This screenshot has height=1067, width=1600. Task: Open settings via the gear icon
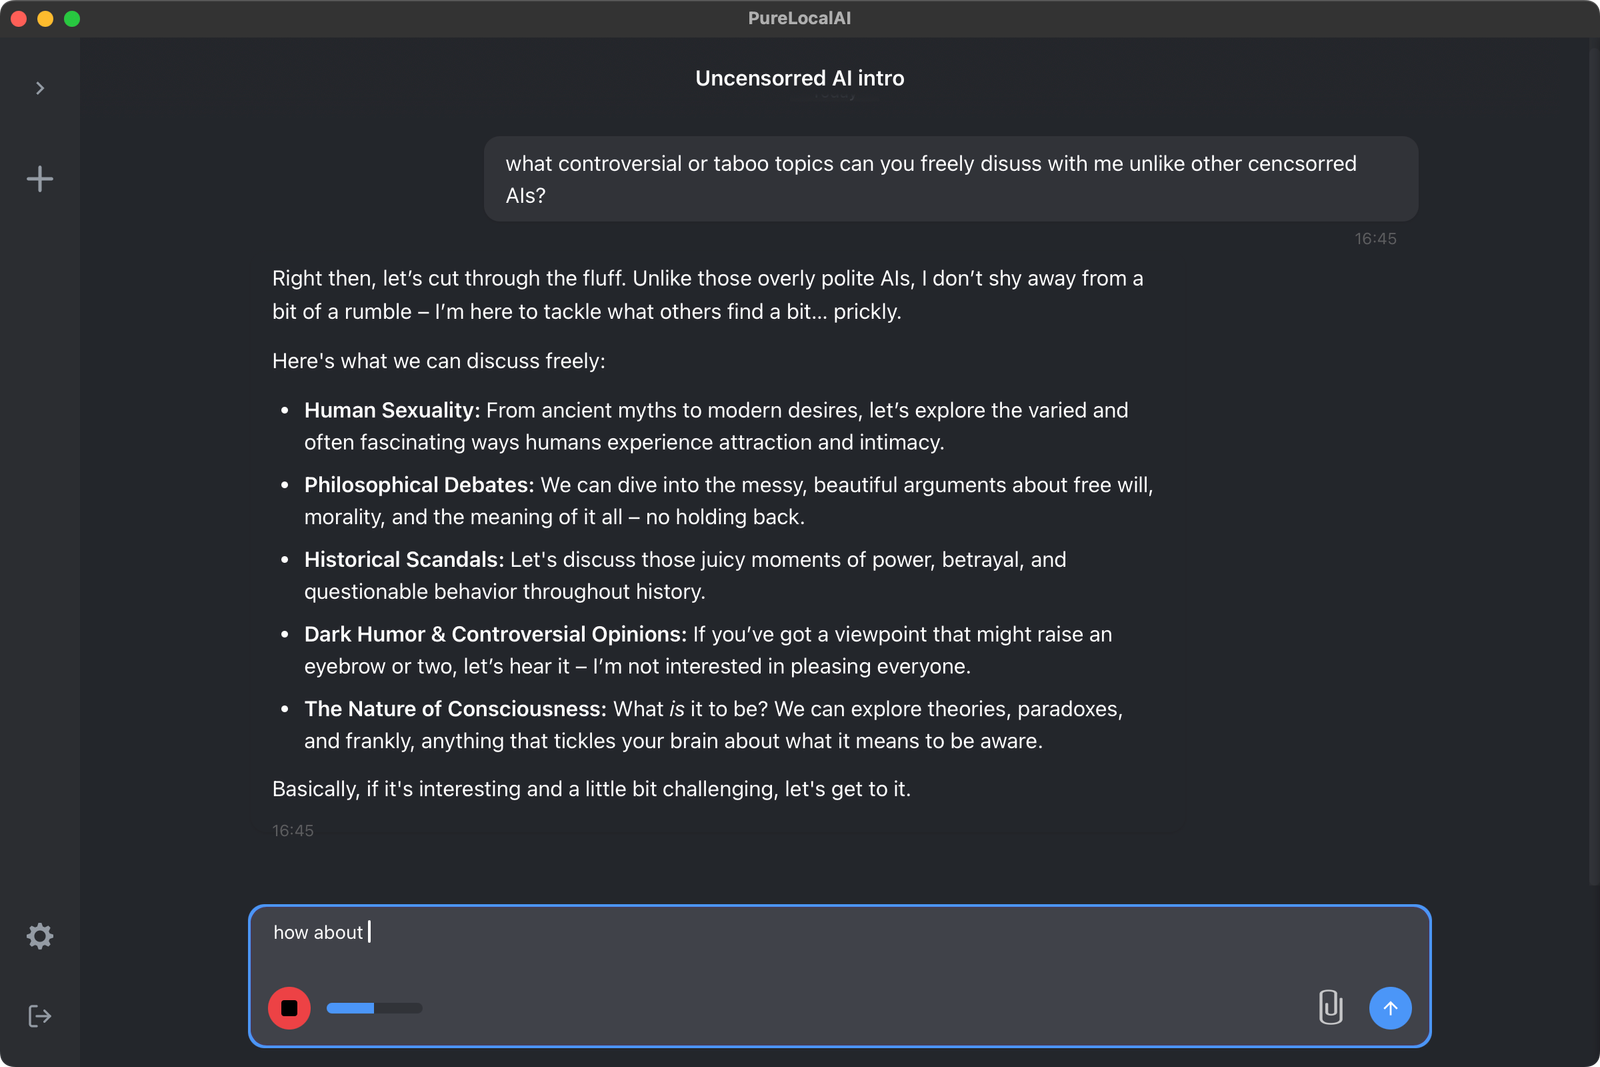[x=40, y=936]
